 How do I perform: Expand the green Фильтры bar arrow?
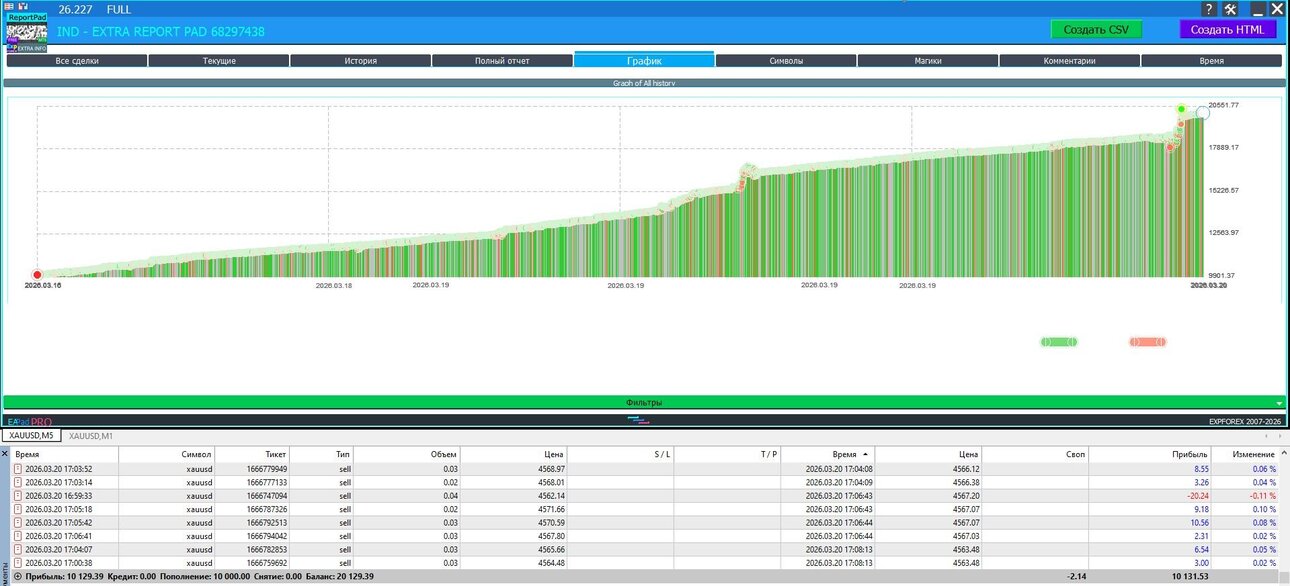pos(1279,403)
